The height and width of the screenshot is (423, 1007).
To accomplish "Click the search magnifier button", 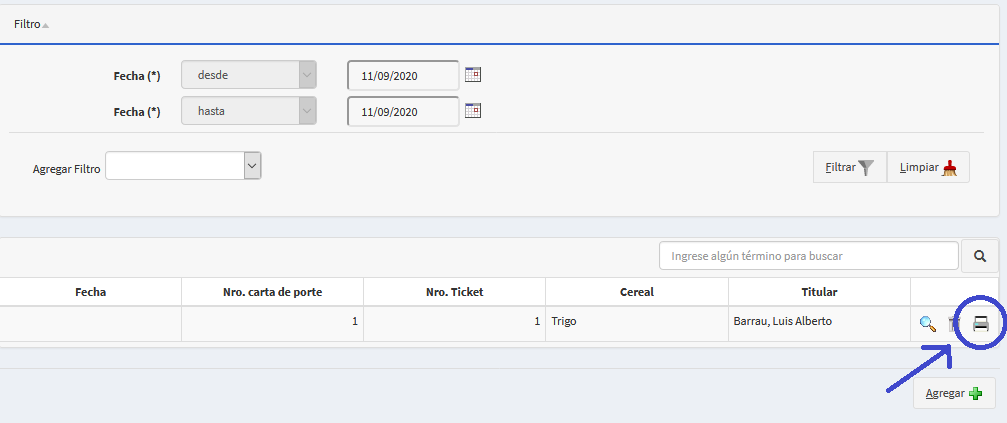I will coord(979,256).
